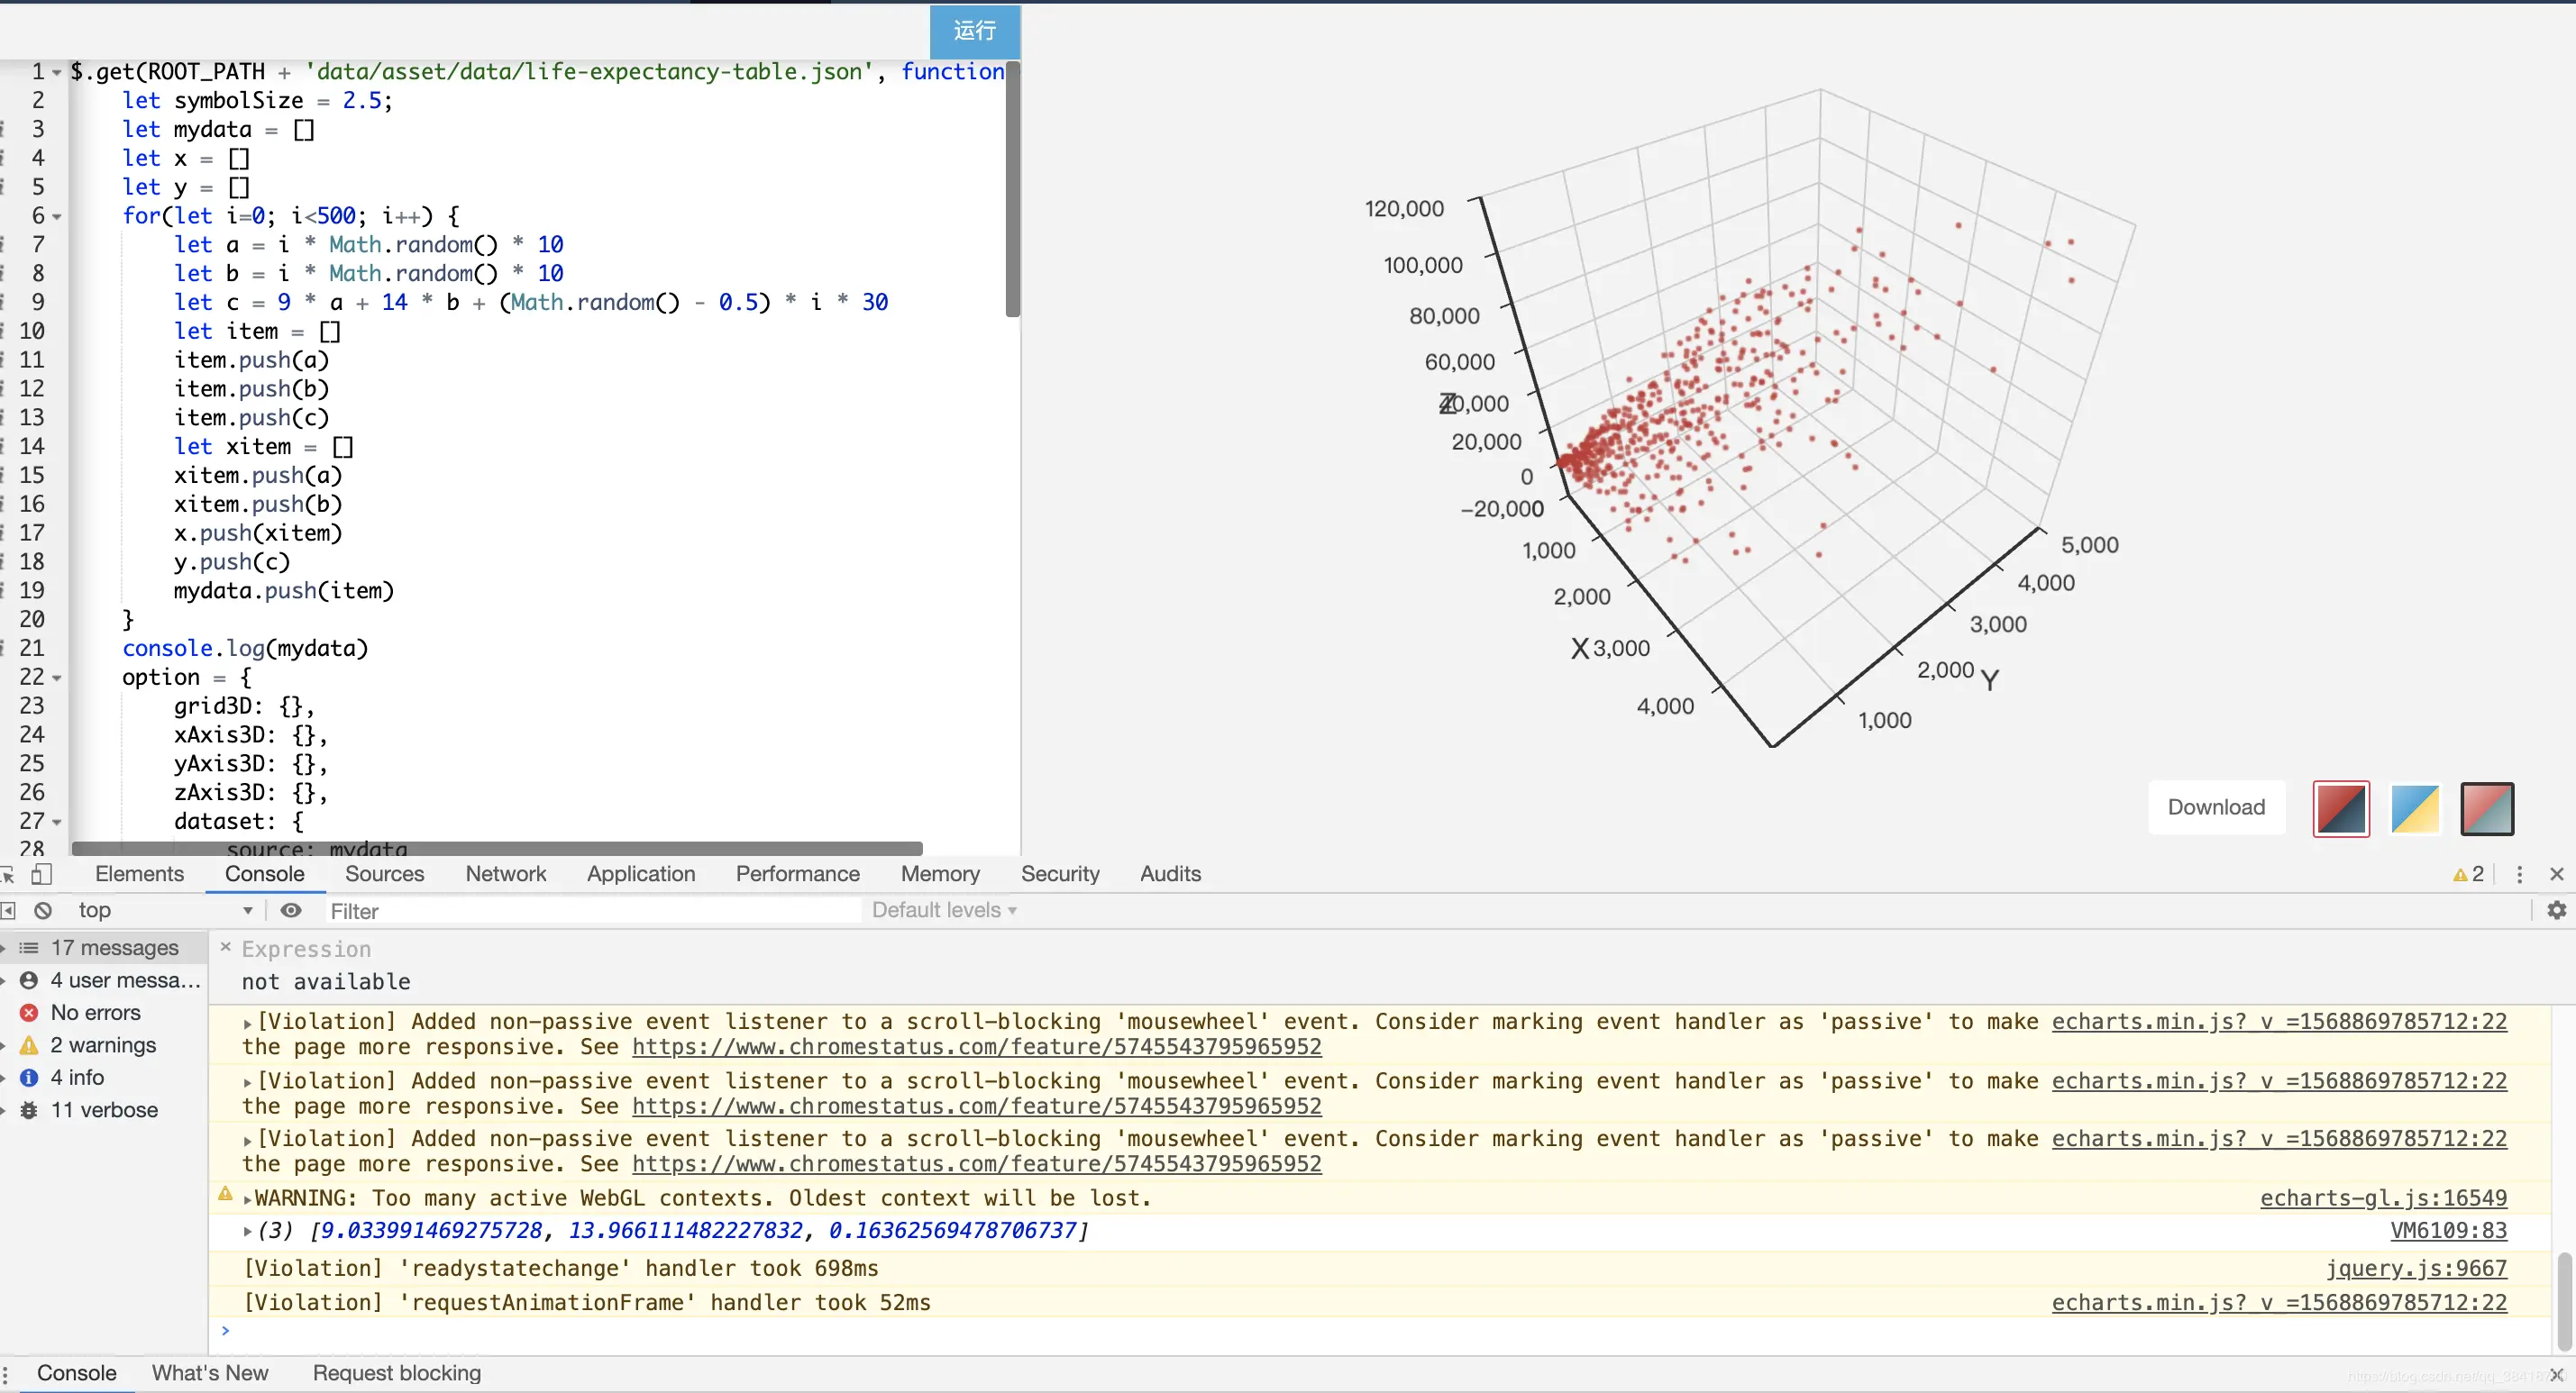
Task: Select the blue-yellow theme swatch
Action: [2414, 808]
